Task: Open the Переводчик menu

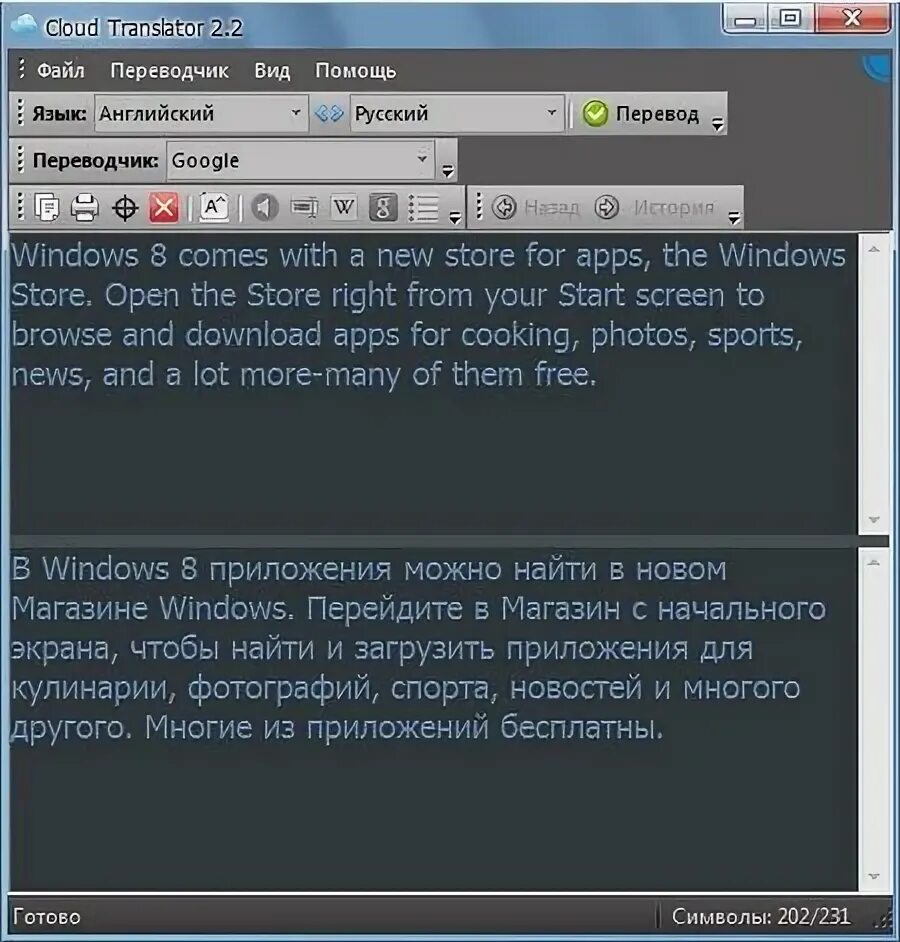Action: (169, 71)
